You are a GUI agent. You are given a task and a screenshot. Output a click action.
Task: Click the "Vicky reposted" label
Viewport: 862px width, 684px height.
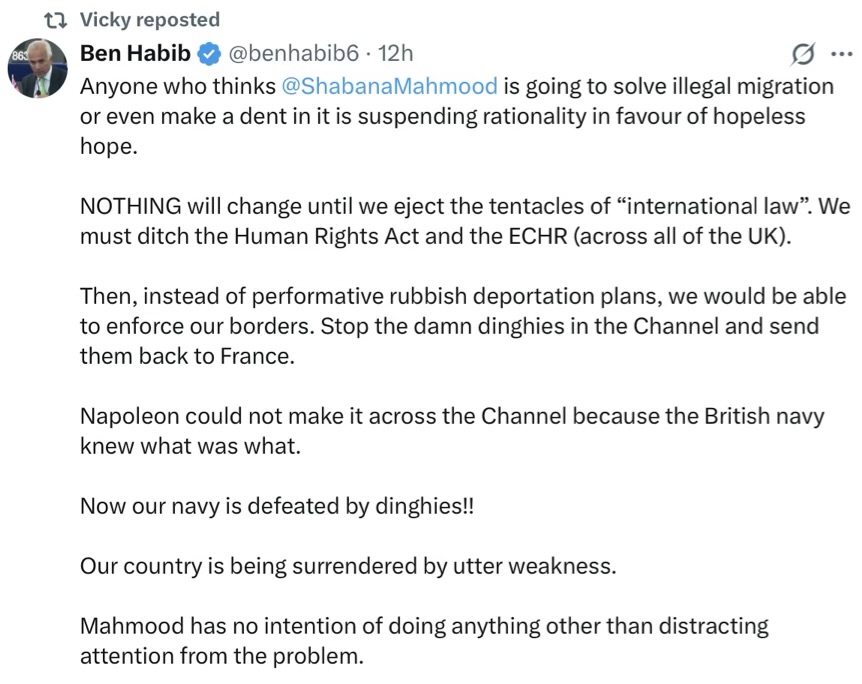[x=149, y=20]
